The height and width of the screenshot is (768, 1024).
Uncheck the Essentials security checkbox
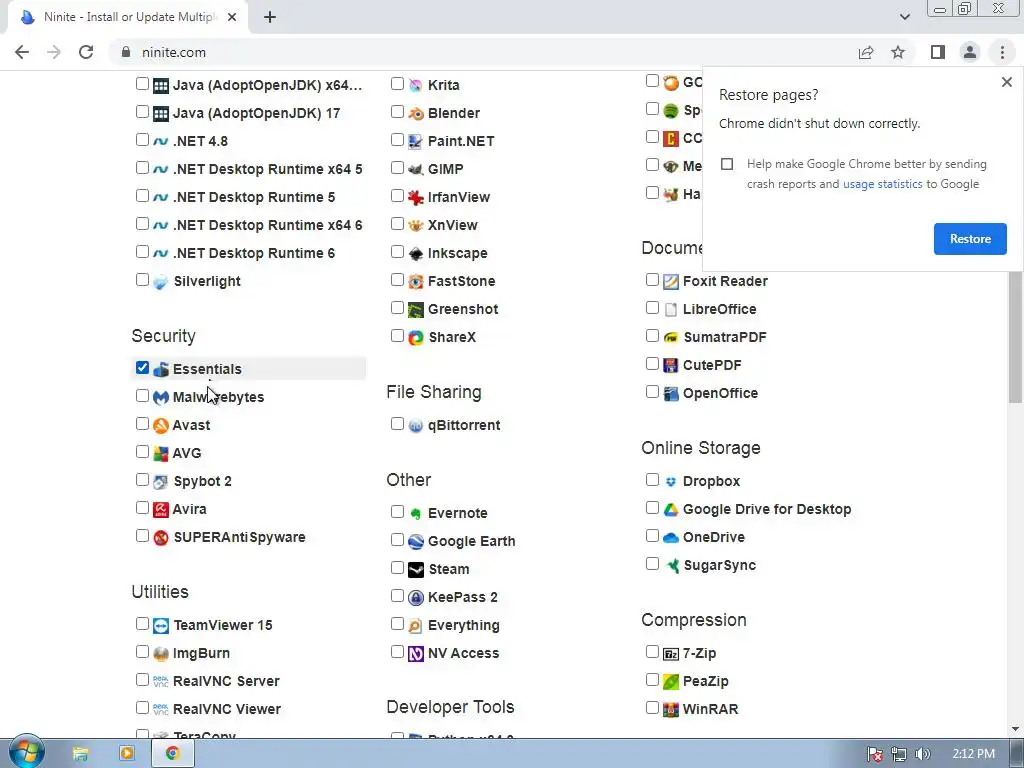tap(142, 368)
